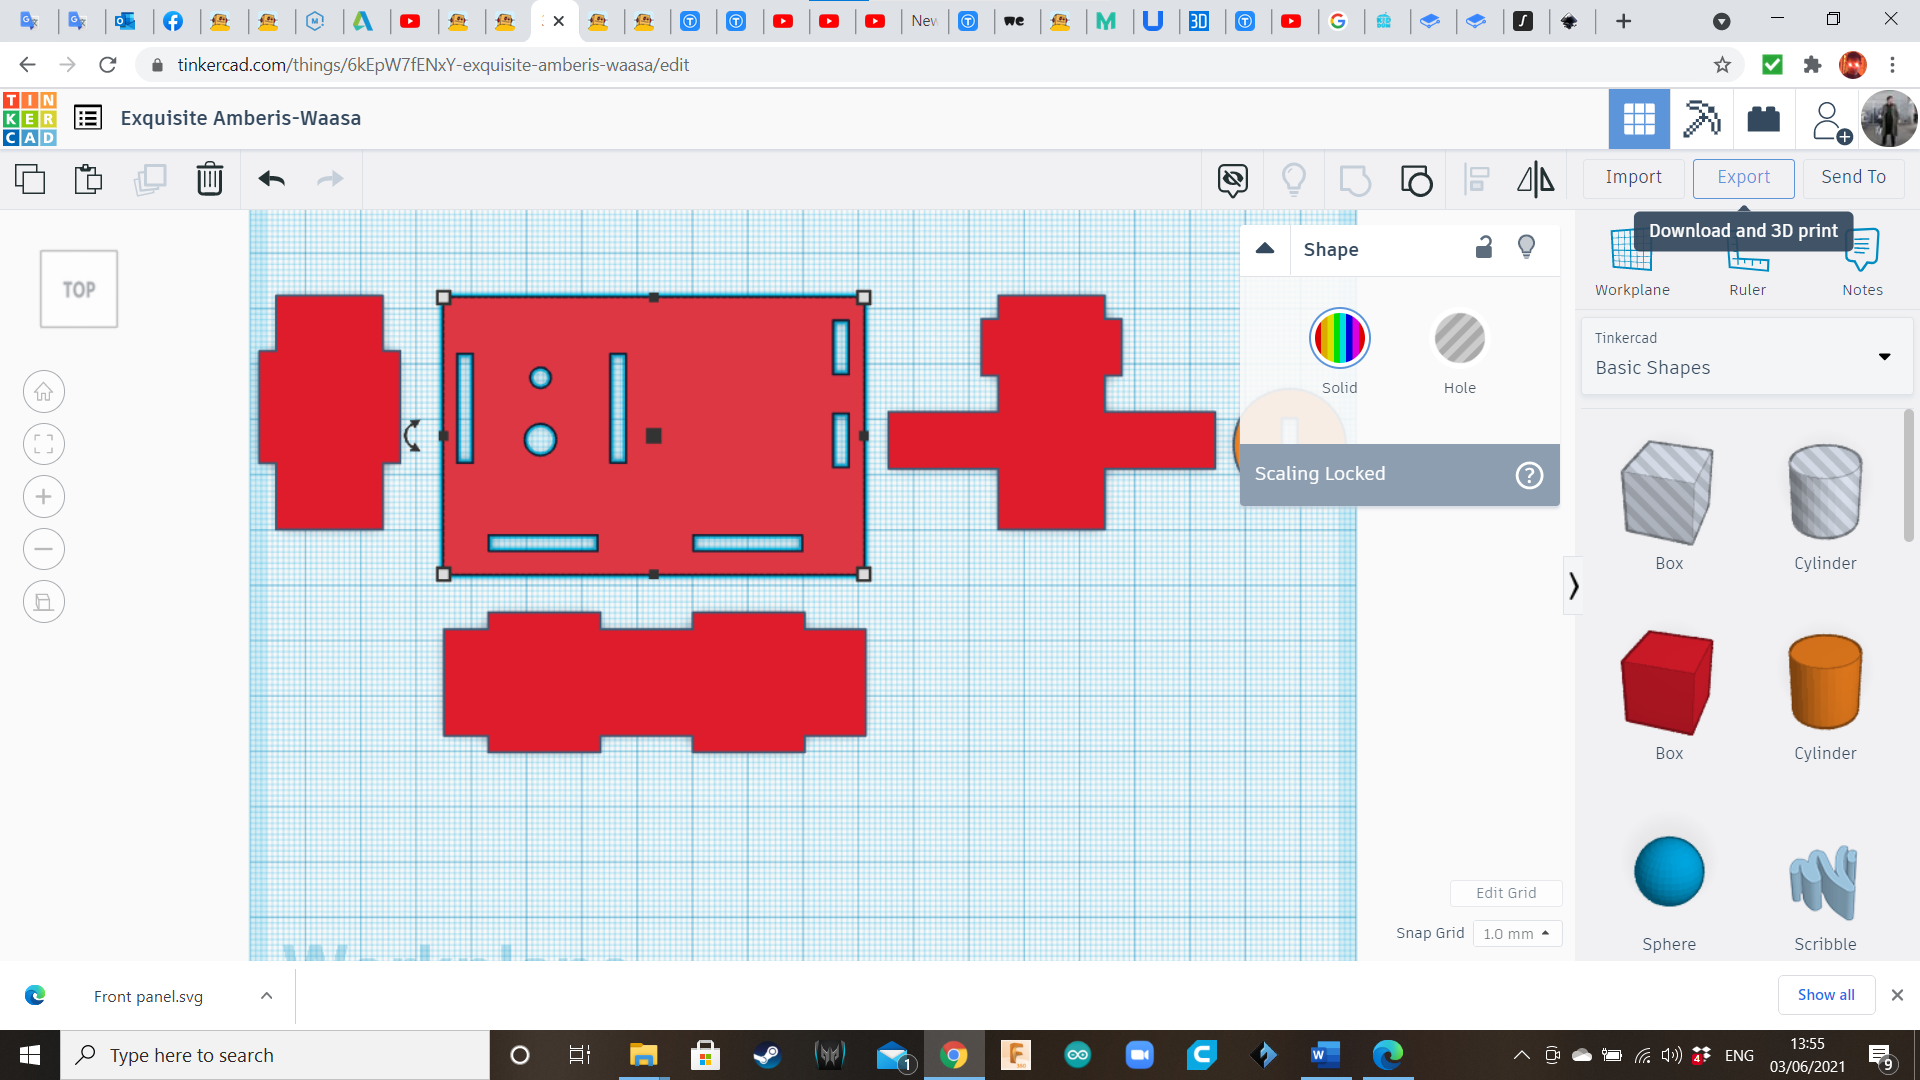Viewport: 1920px width, 1080px height.
Task: Click the Mirror tool icon
Action: [x=1535, y=180]
